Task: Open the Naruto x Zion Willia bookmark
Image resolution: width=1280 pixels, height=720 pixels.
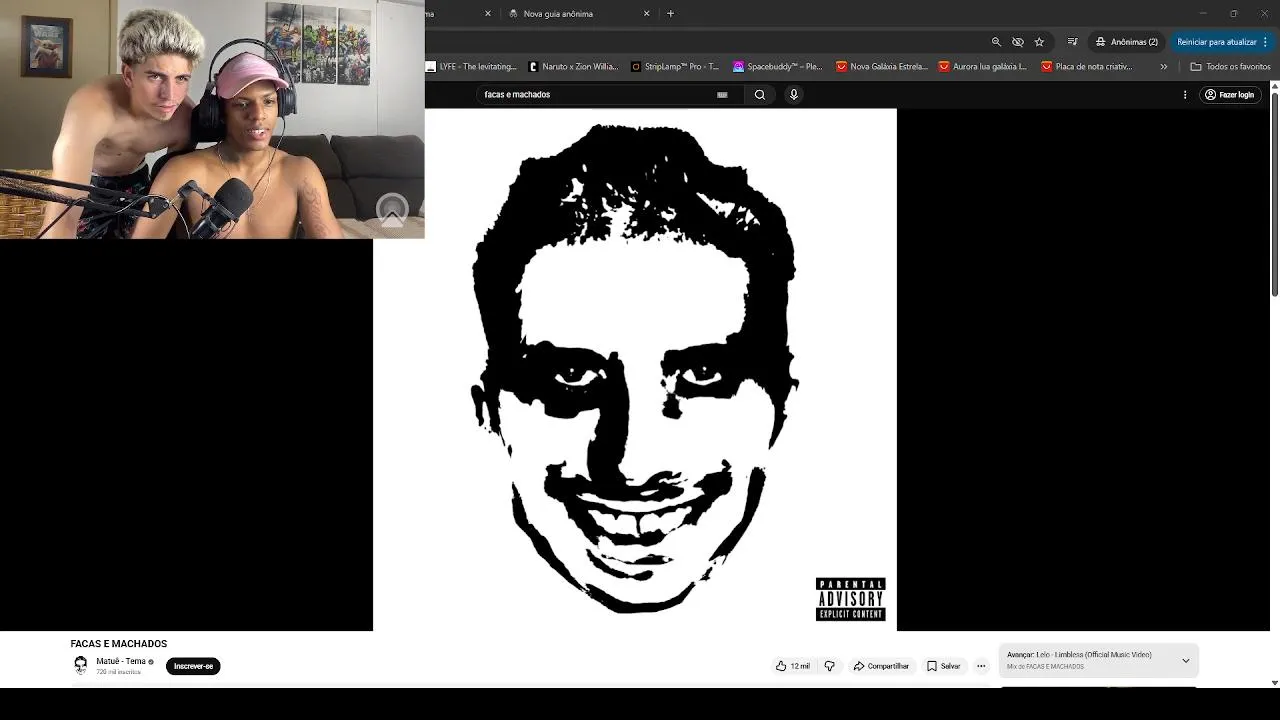Action: 574,67
